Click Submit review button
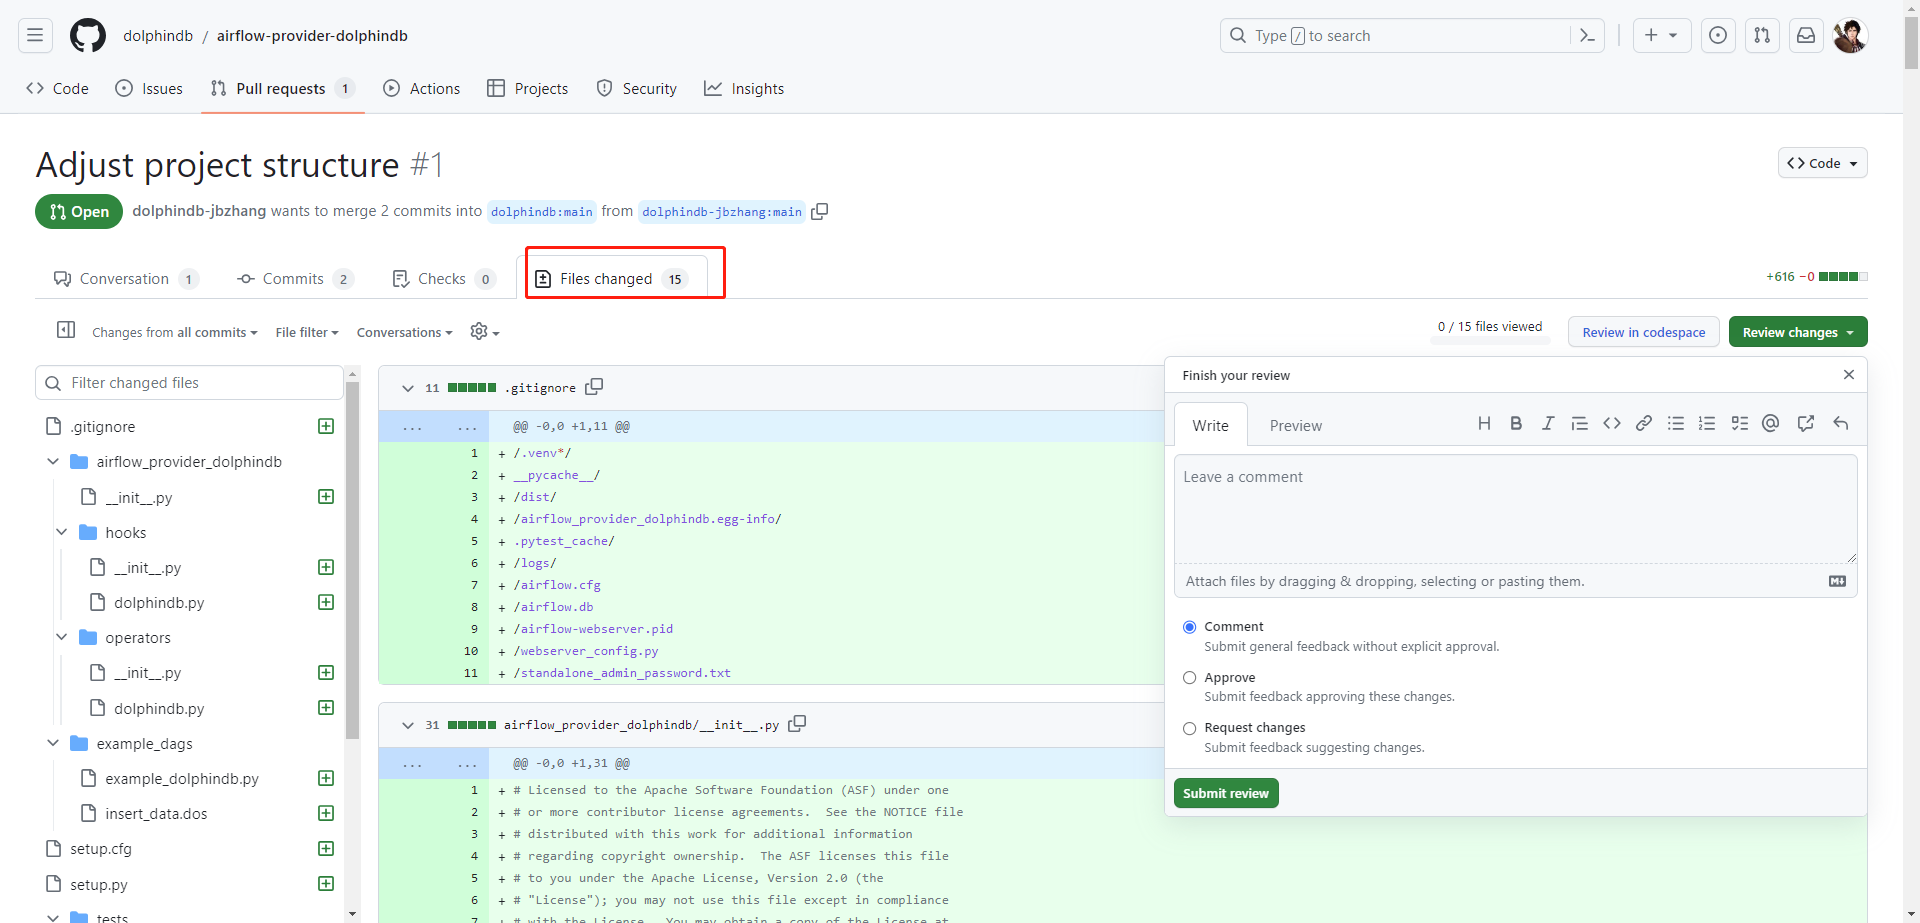The height and width of the screenshot is (923, 1920). (x=1226, y=793)
